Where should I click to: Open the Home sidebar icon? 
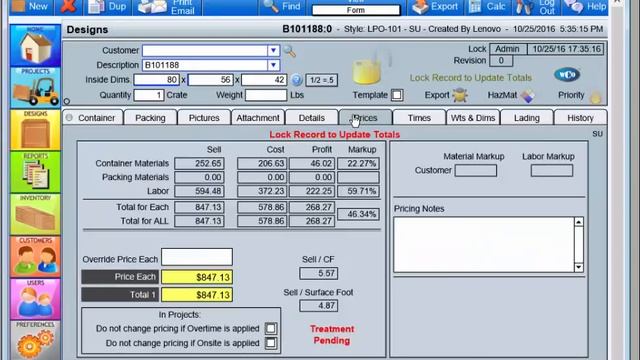(35, 45)
